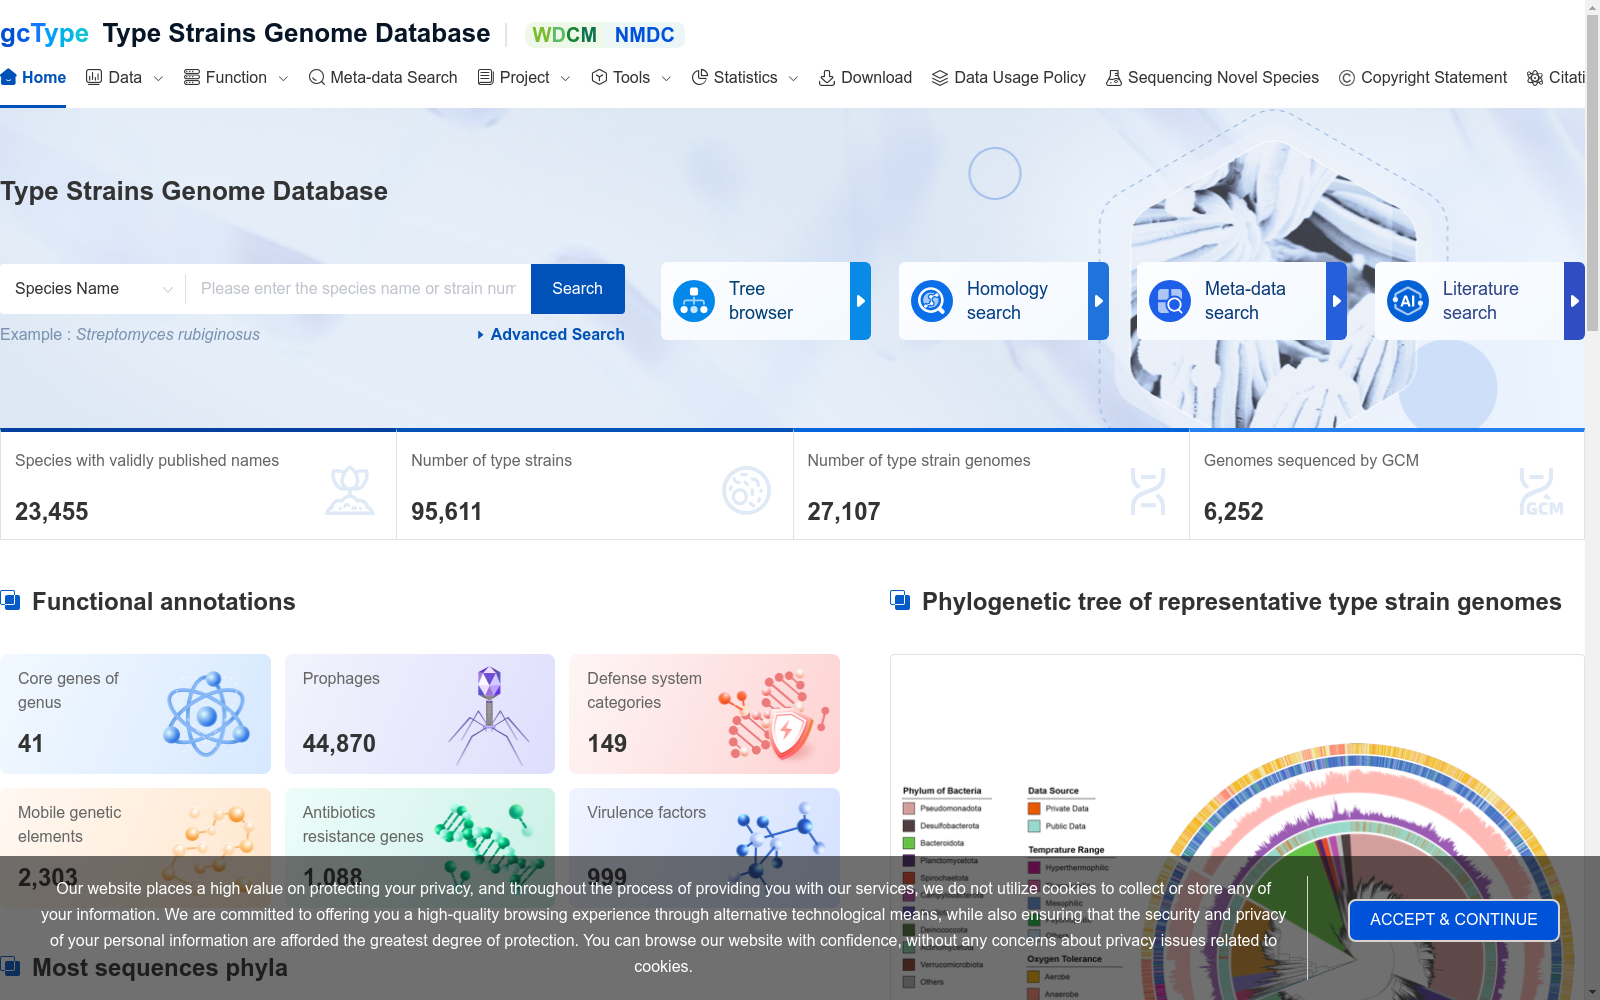
Task: Click the Meta-data Search magnifier icon in navbar
Action: pos(317,77)
